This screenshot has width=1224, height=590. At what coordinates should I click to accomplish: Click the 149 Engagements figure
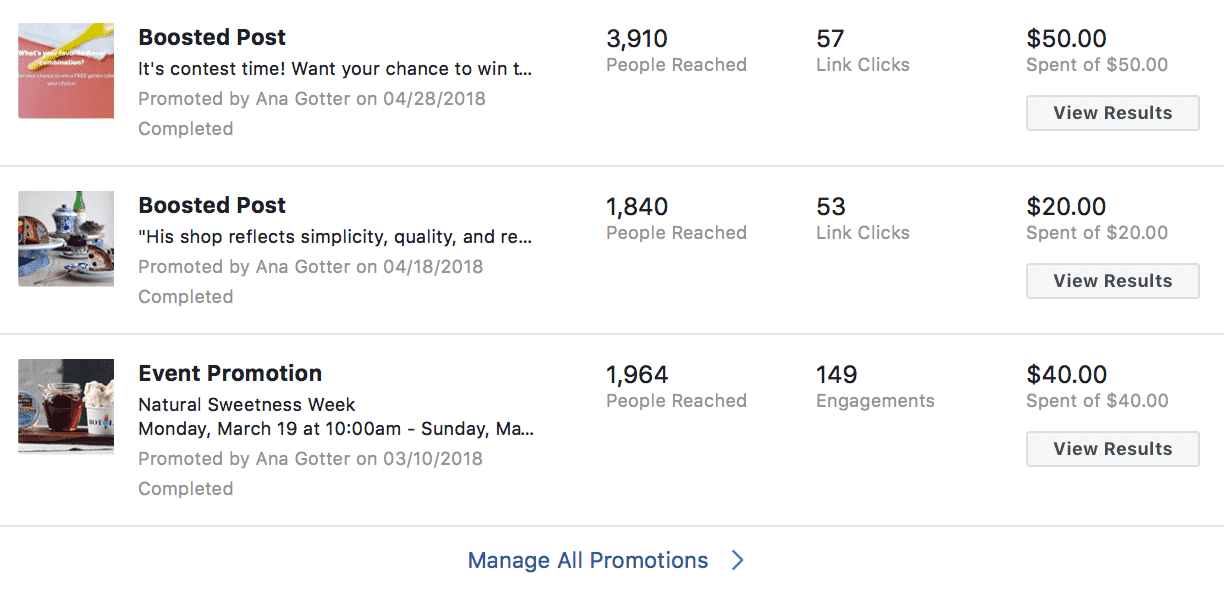click(x=837, y=375)
